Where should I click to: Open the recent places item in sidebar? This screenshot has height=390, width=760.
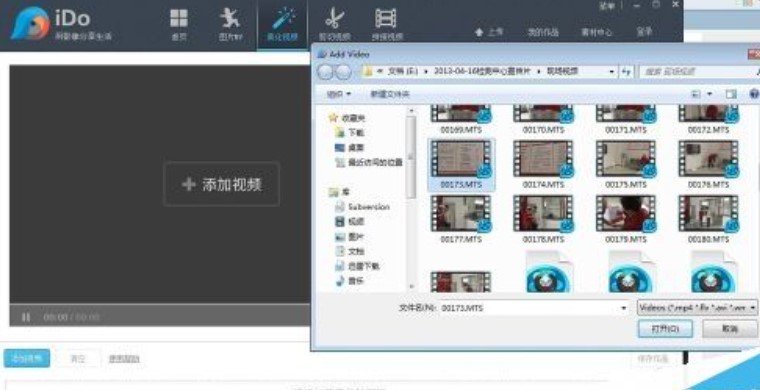click(369, 162)
